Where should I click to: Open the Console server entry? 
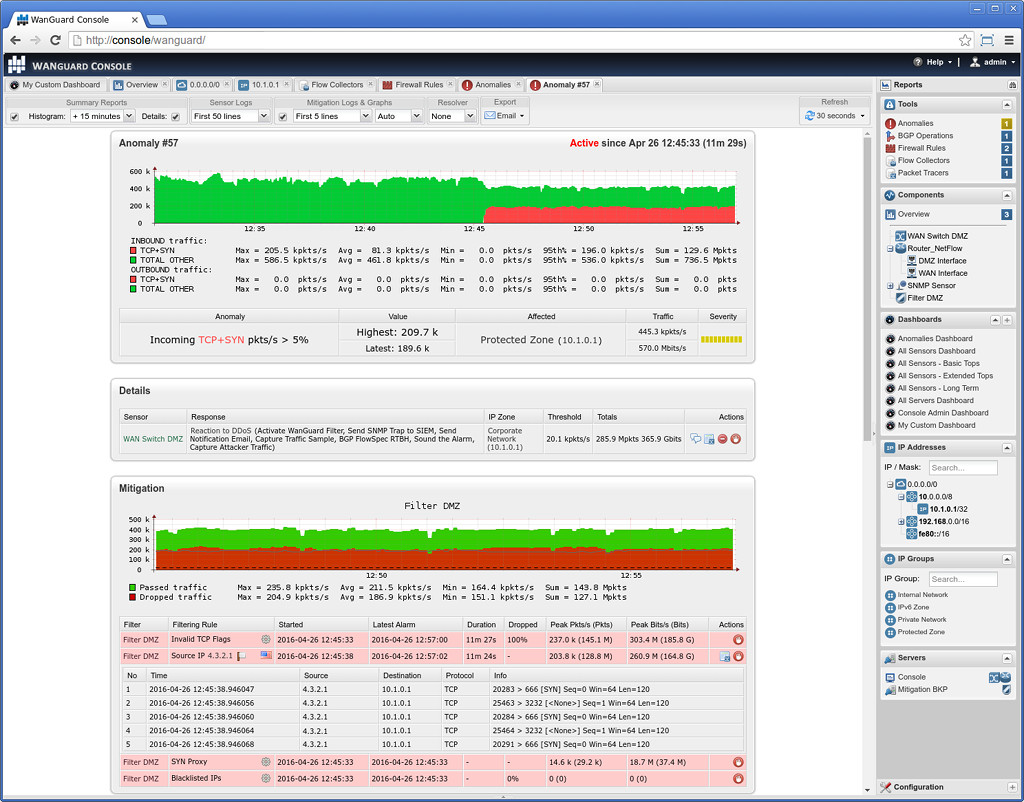[911, 677]
